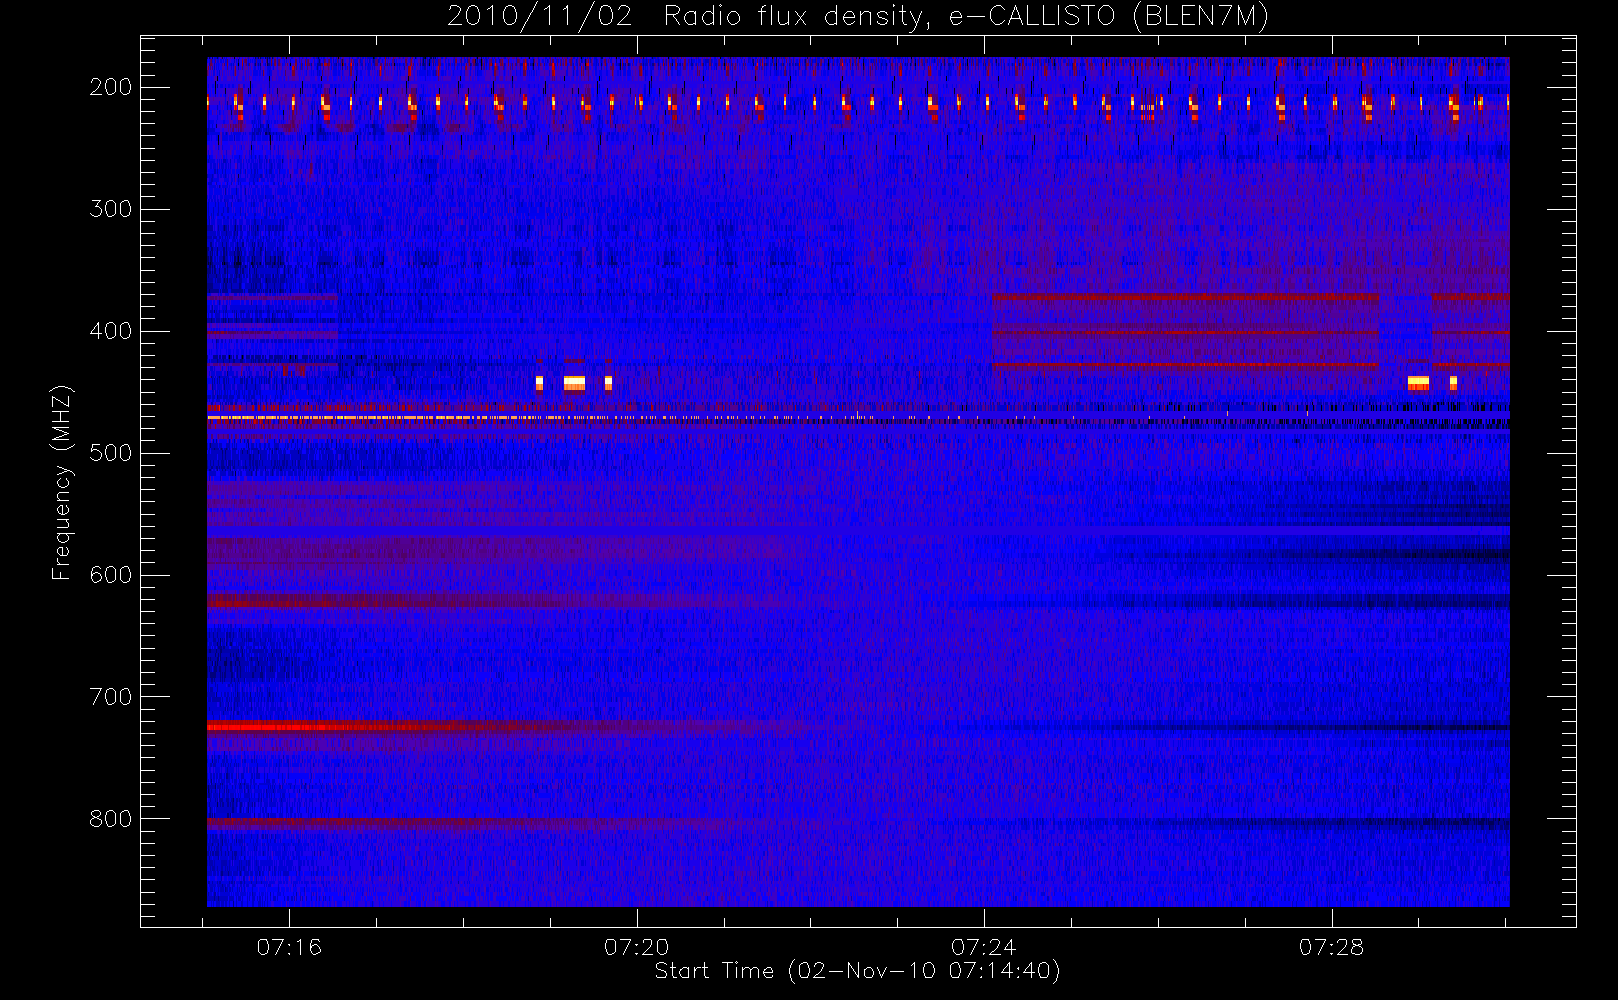Click the 200 frequency tick label
The image size is (1618, 1000).
(x=111, y=87)
